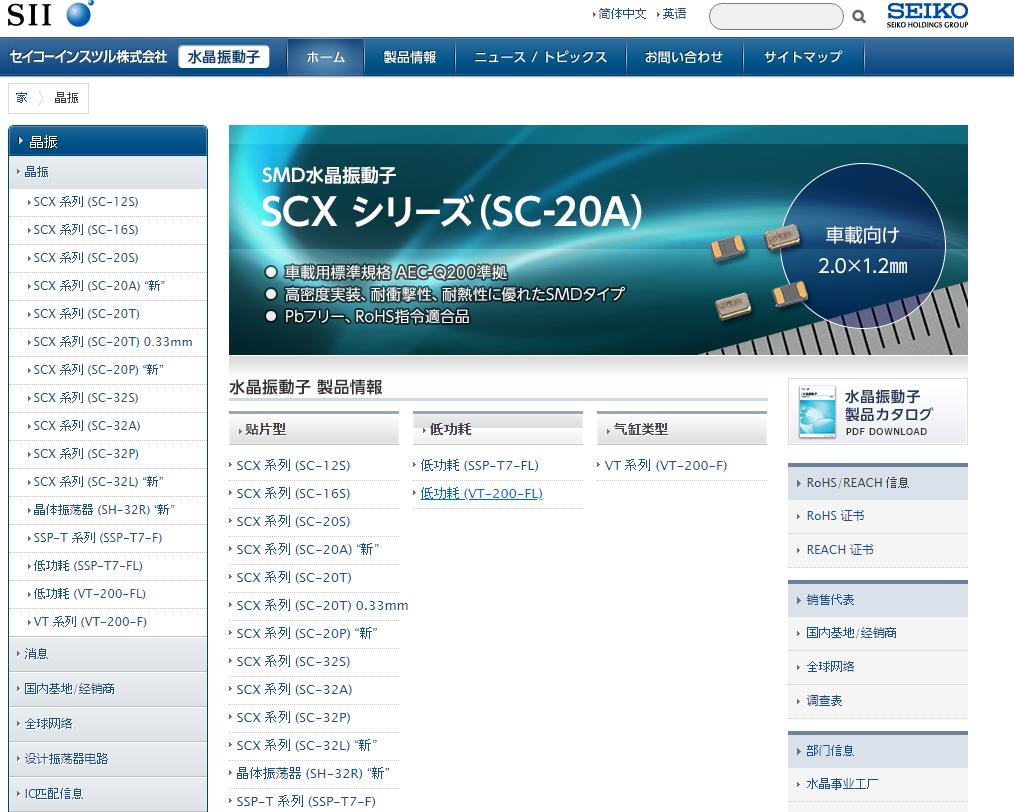Screen dimensions: 1014x812
Task: Open the お問い合わせ menu tab
Action: 683,57
